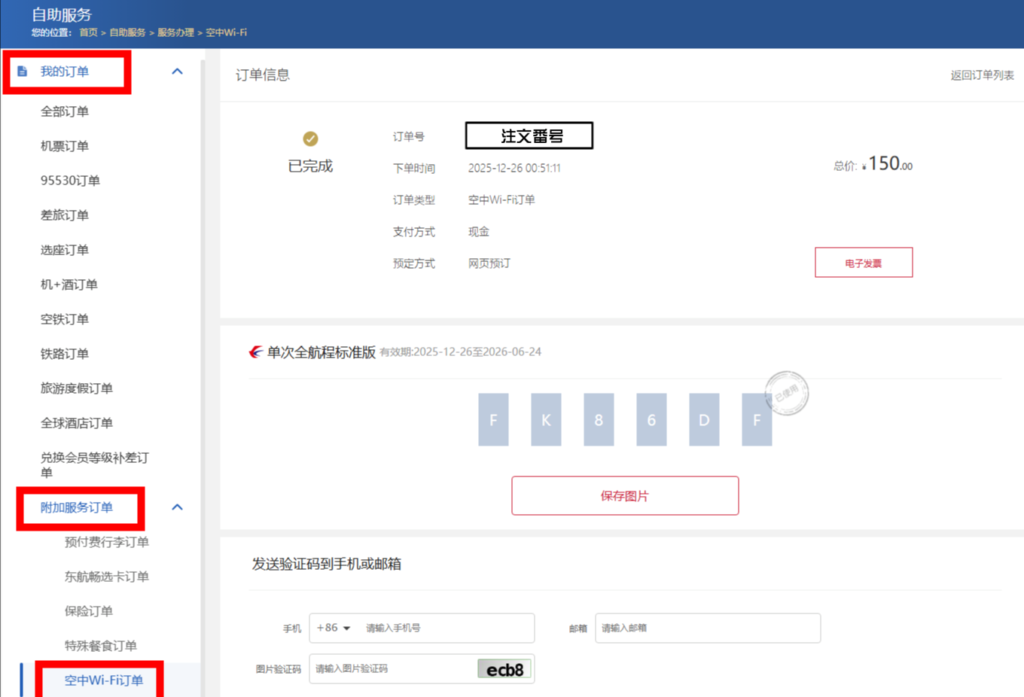Select 空中Wi-Fi订单 sidebar item
Viewport: 1024px width, 697px height.
(x=104, y=681)
